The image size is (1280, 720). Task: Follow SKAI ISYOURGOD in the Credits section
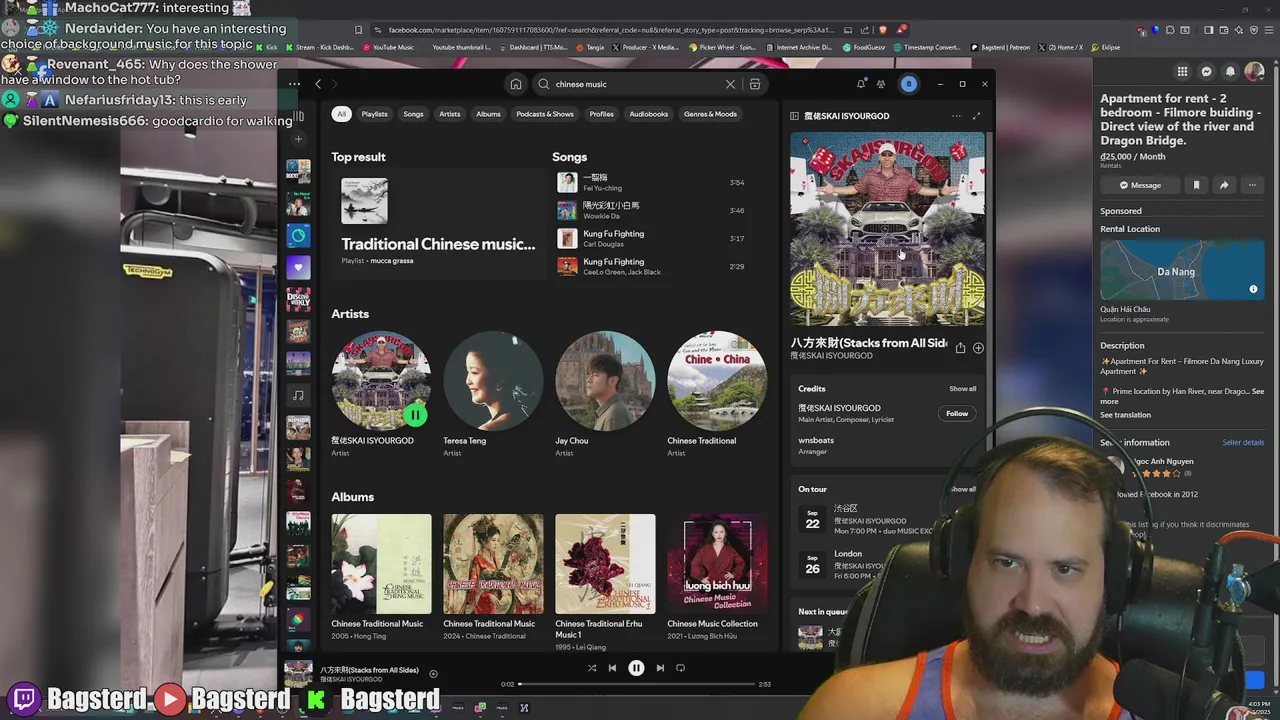(957, 413)
